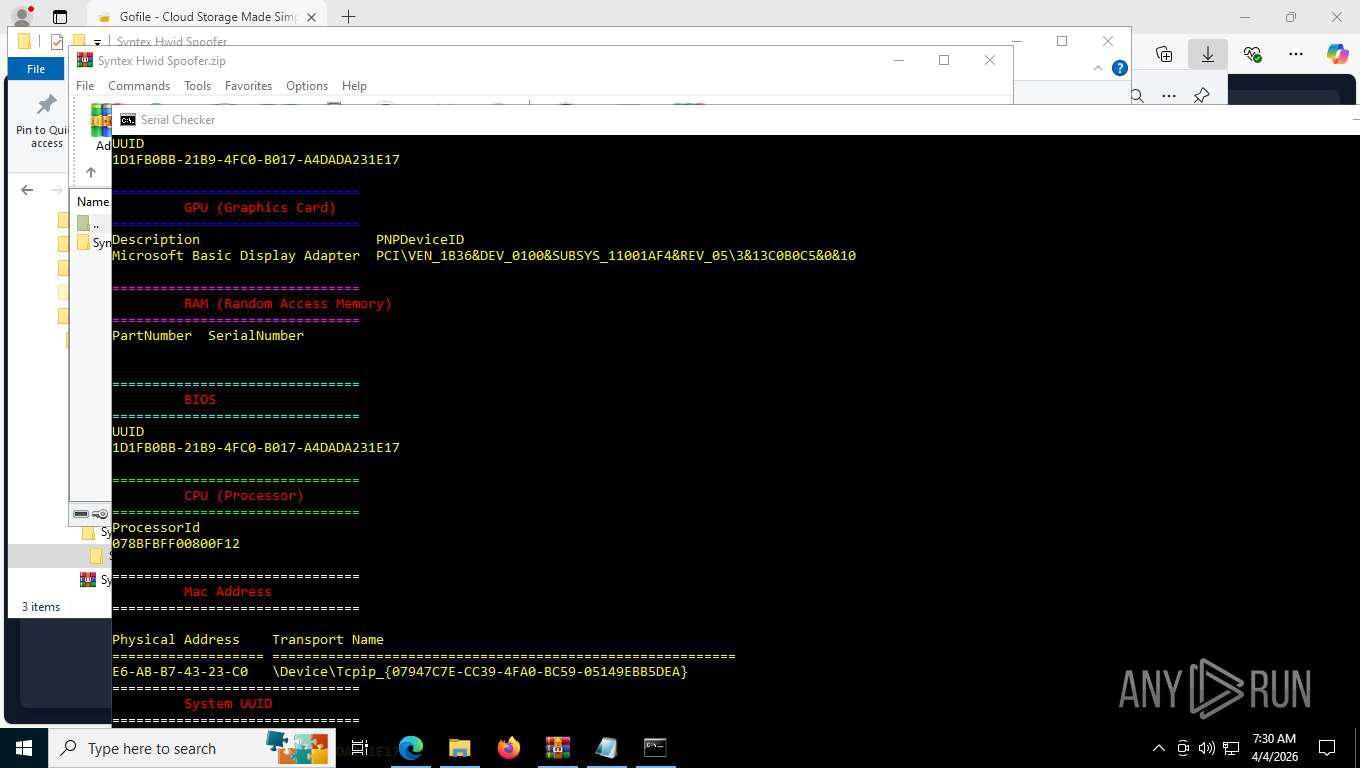
Task: Click the first UUID value at console top
Action: tap(256, 160)
